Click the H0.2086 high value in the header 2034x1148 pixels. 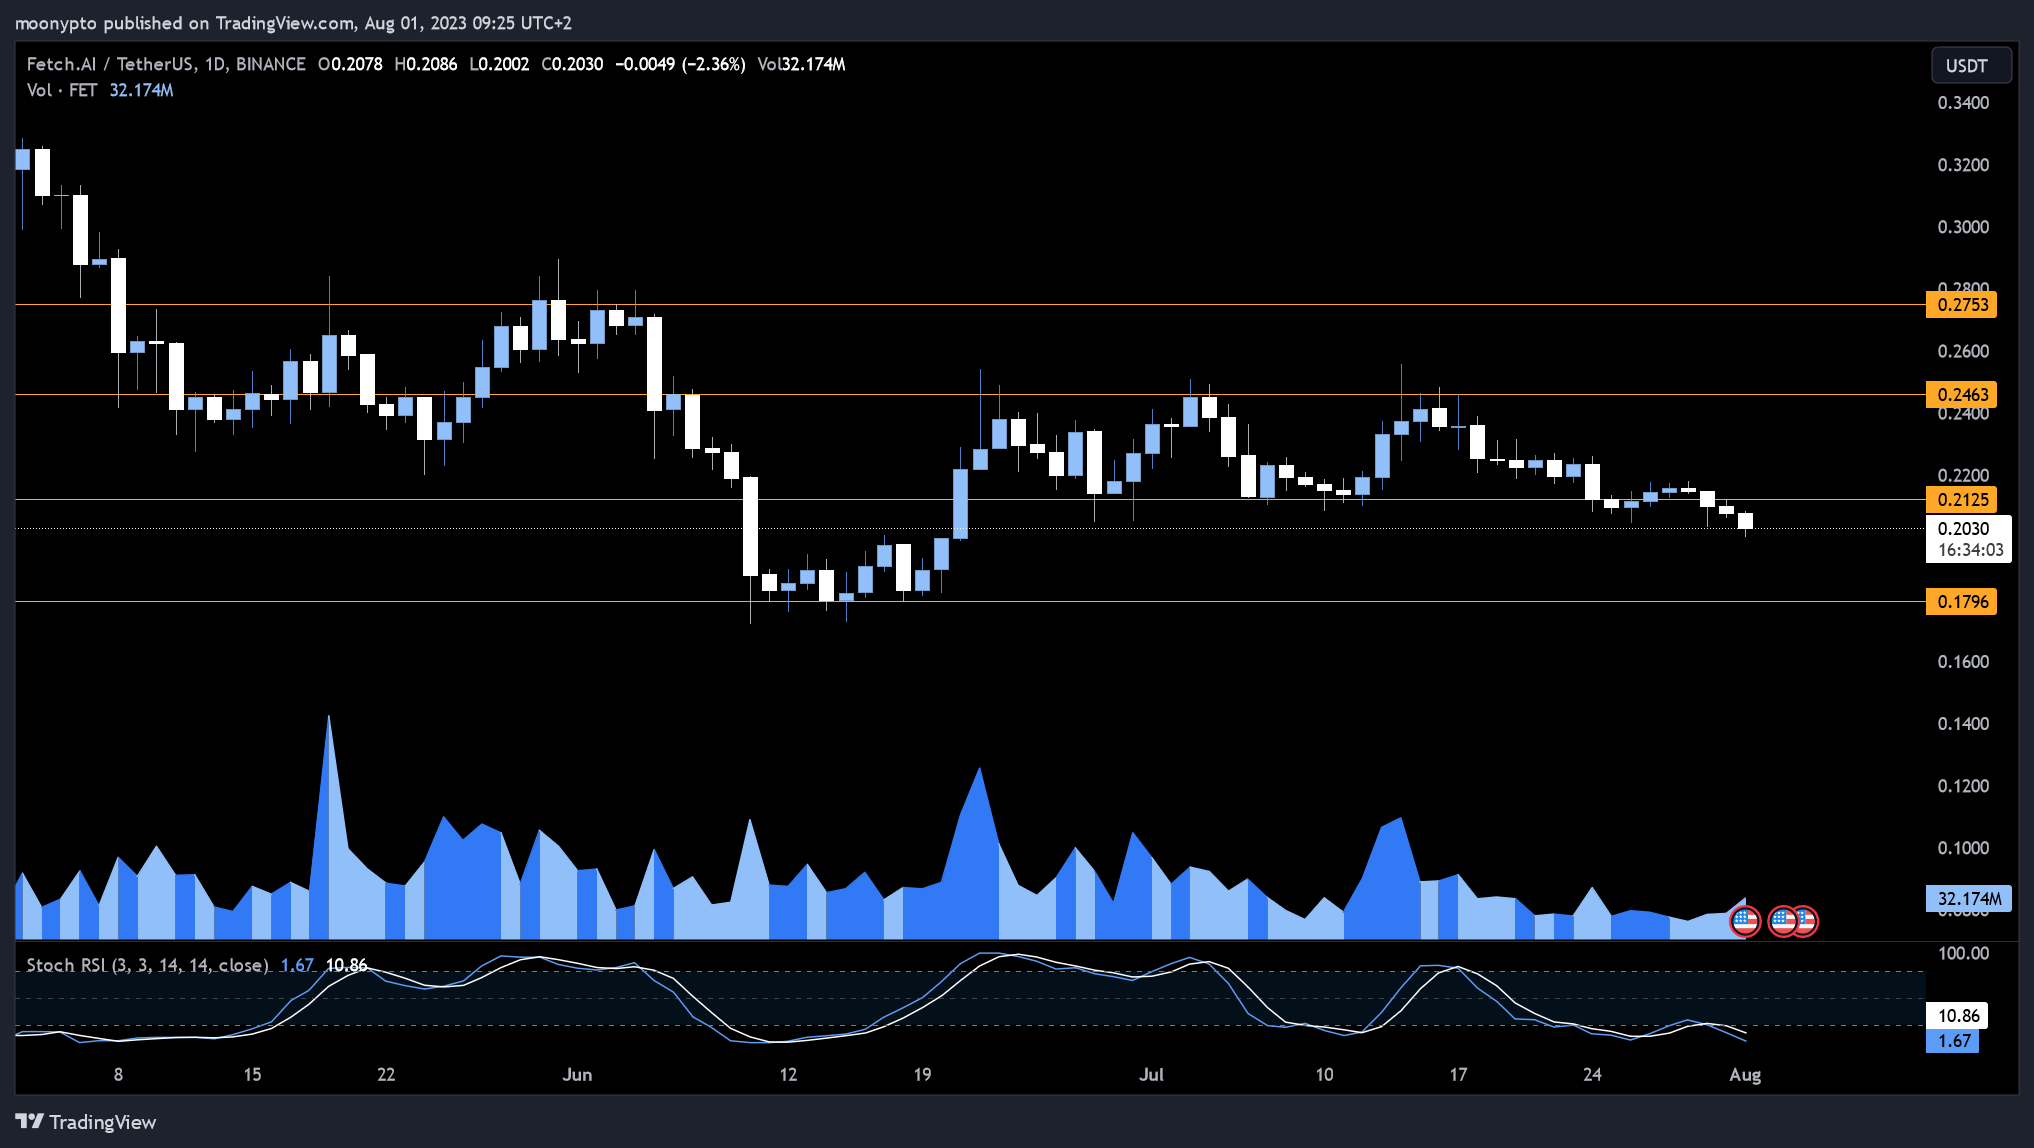pyautogui.click(x=426, y=64)
